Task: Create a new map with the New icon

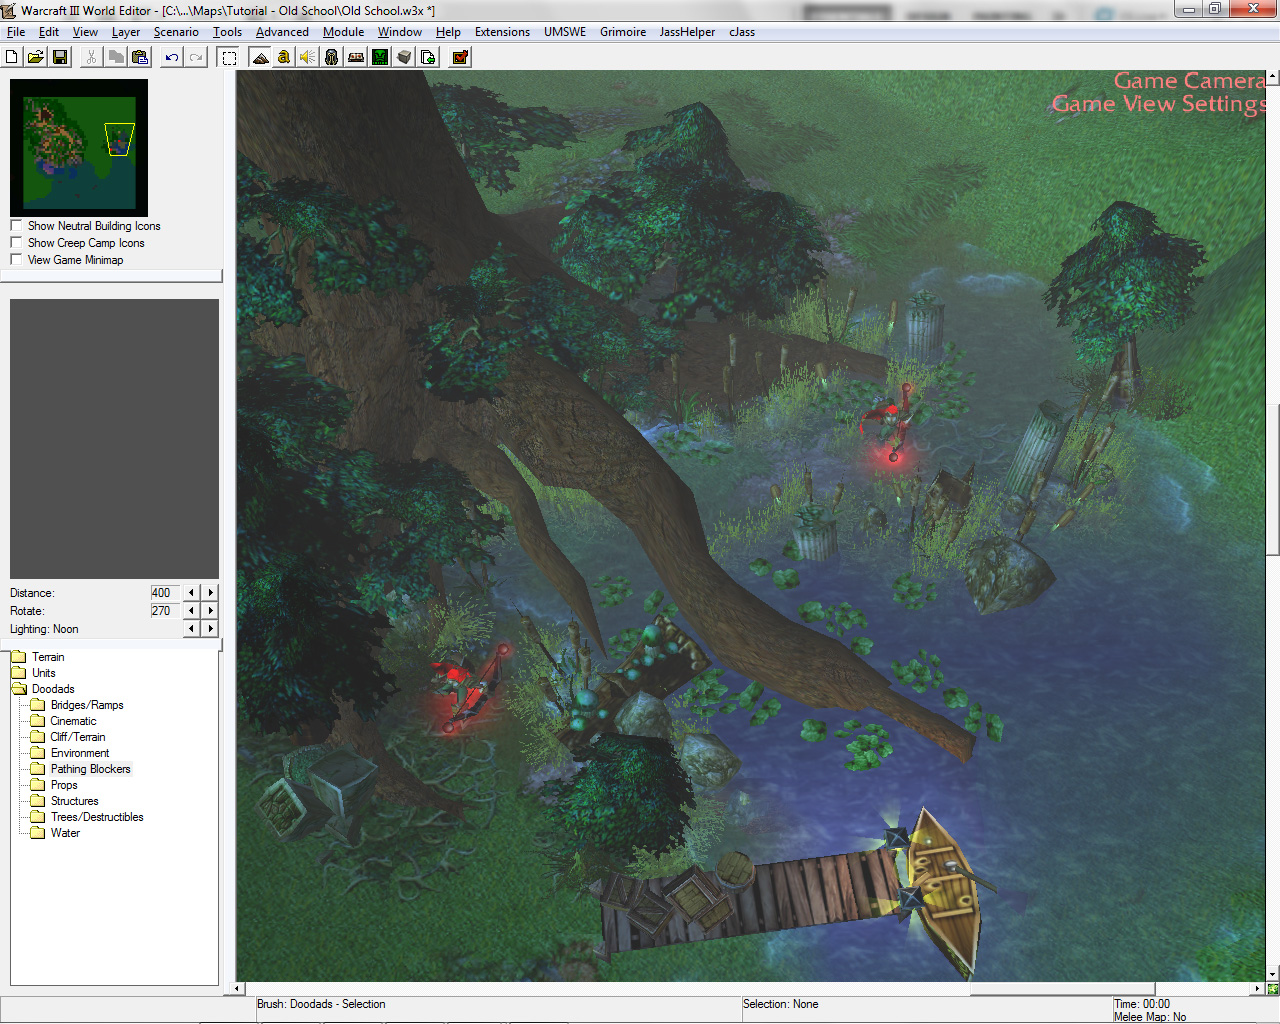Action: (x=12, y=57)
